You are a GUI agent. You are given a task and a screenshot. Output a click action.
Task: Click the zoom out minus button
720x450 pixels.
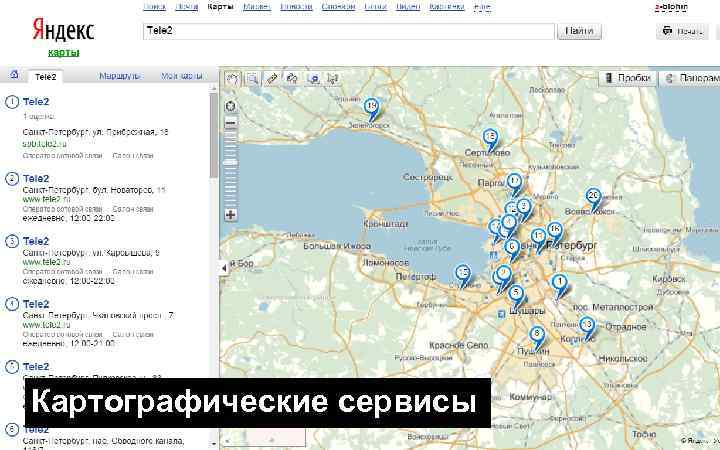pos(231,123)
